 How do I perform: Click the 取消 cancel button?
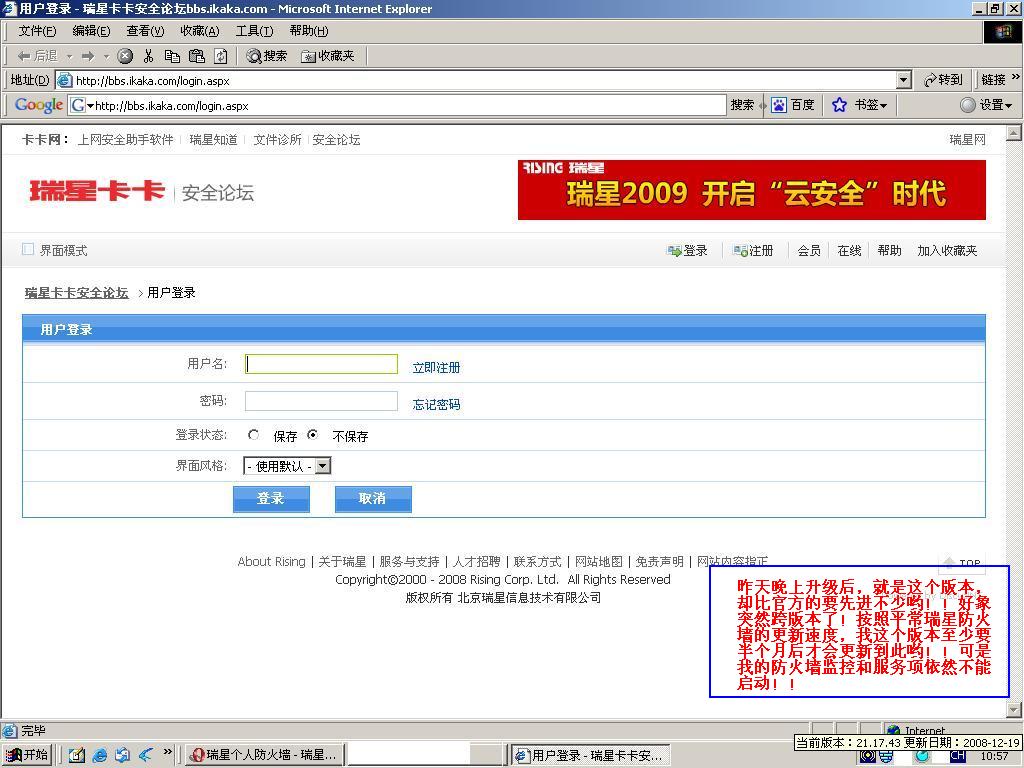(373, 499)
